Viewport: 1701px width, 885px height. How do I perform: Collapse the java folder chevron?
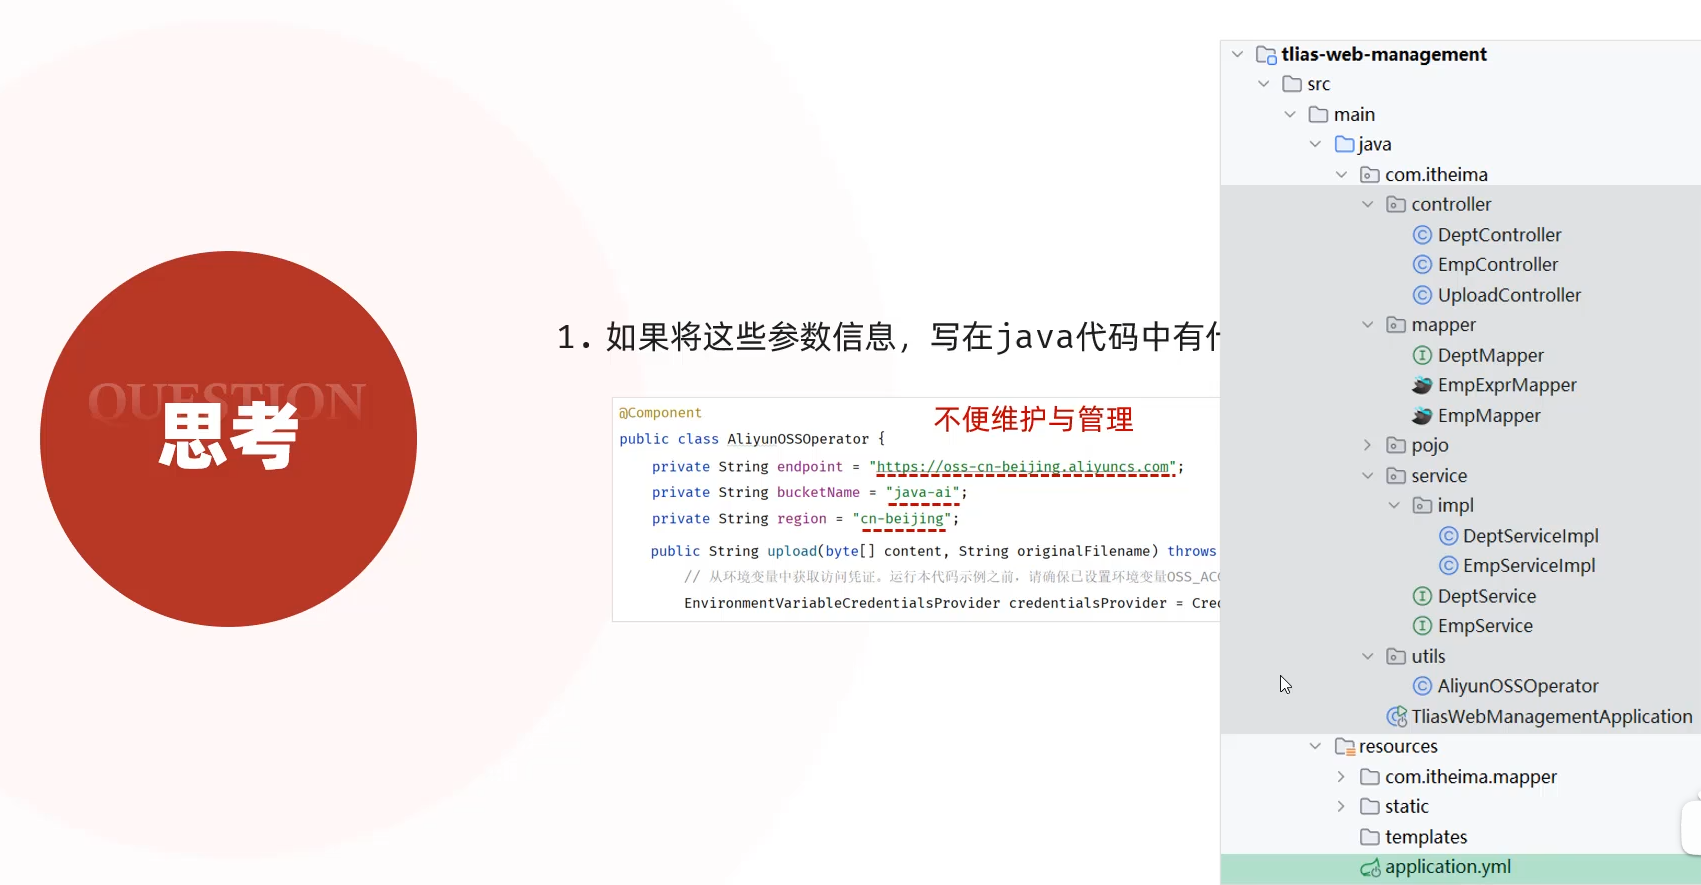[x=1315, y=144]
